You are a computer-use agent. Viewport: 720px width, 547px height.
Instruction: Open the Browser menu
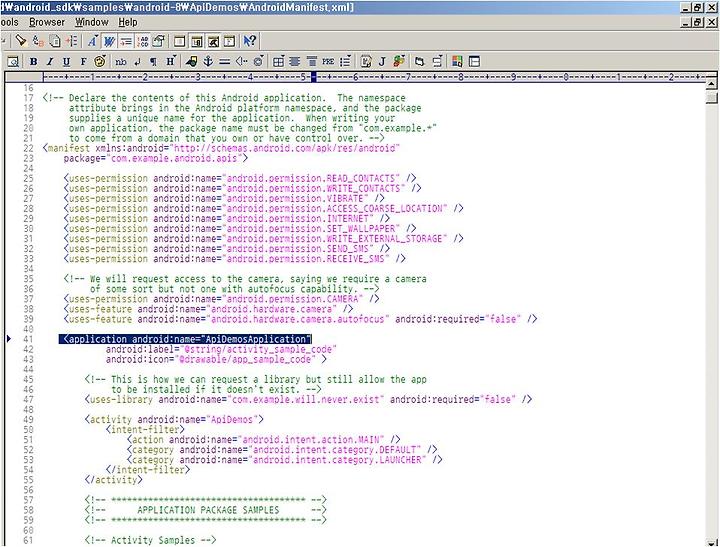pos(47,22)
